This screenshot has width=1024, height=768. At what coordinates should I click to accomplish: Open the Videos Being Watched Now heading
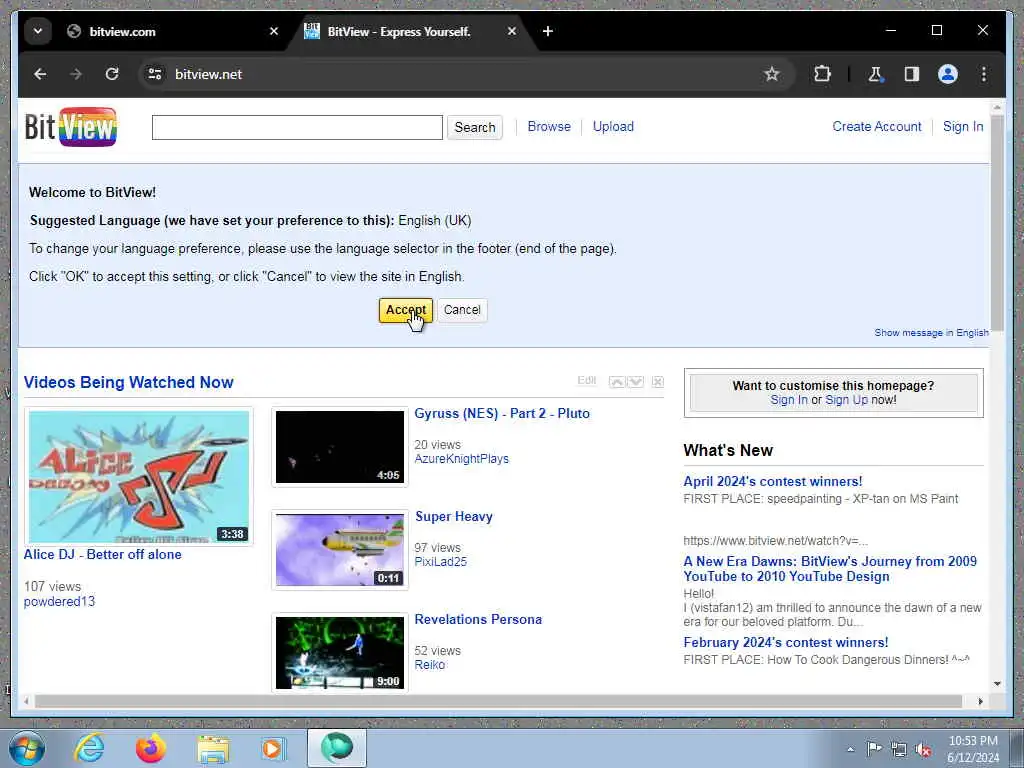129,382
